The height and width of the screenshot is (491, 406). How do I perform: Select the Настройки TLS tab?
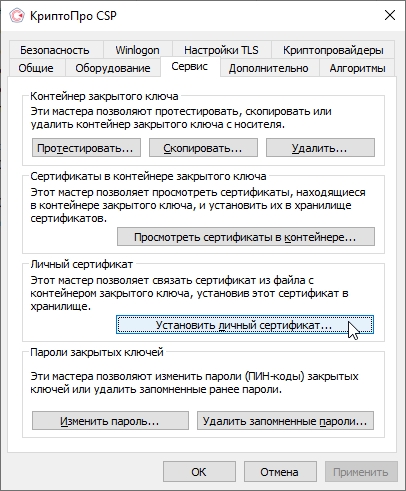[x=221, y=50]
